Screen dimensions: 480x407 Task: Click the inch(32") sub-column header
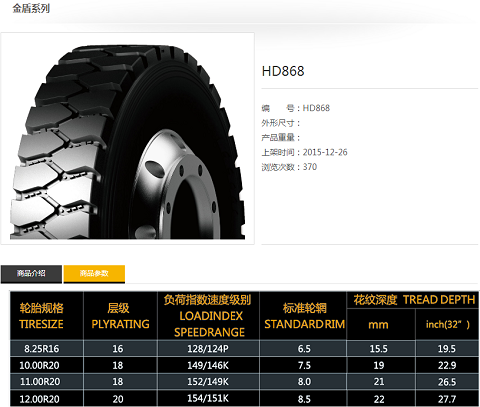(x=447, y=325)
